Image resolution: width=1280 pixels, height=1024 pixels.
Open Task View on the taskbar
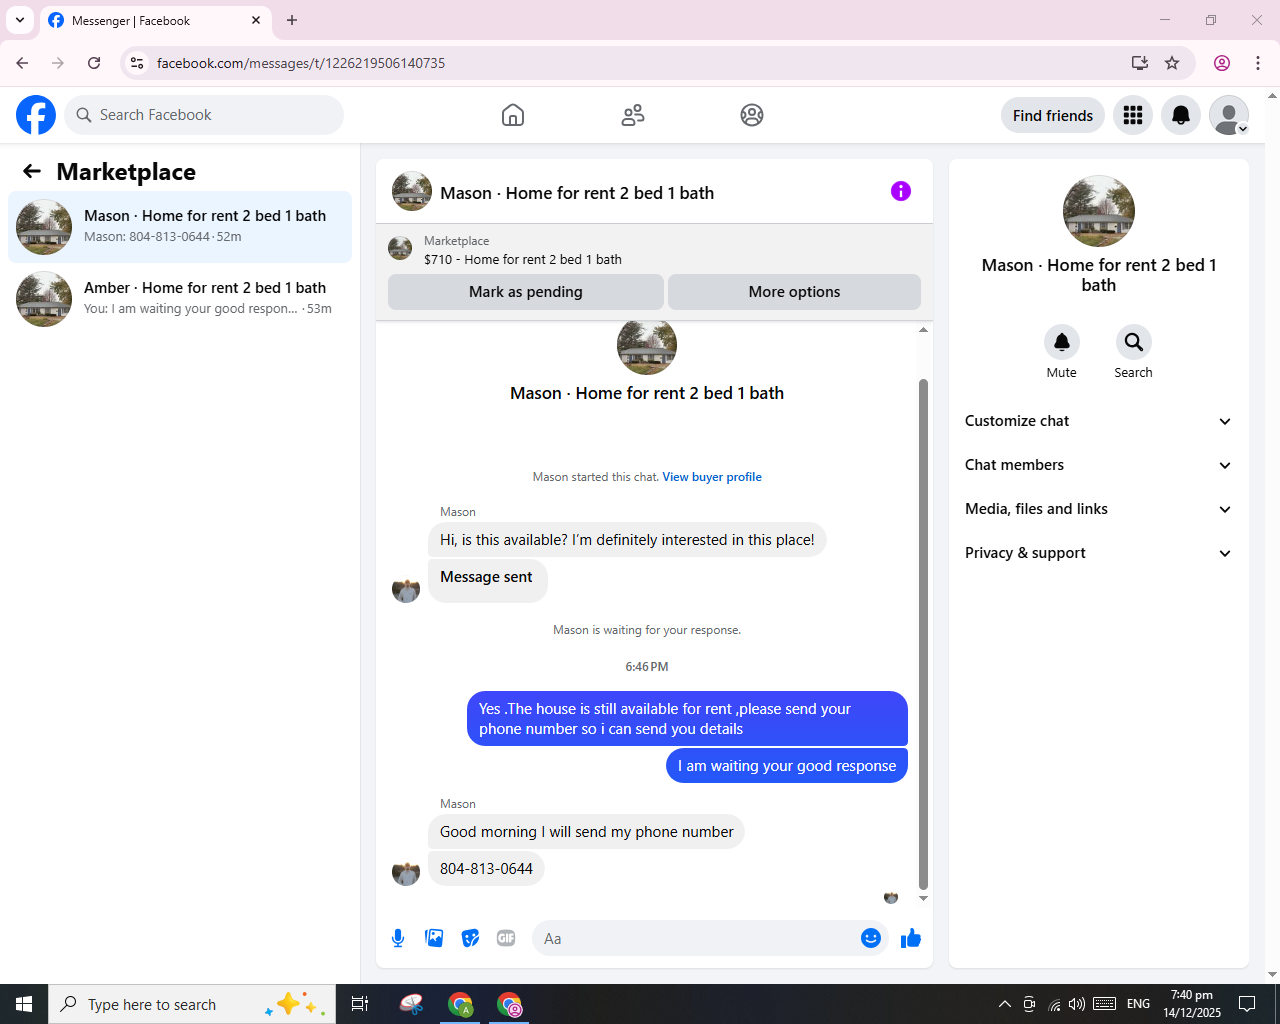[360, 1004]
